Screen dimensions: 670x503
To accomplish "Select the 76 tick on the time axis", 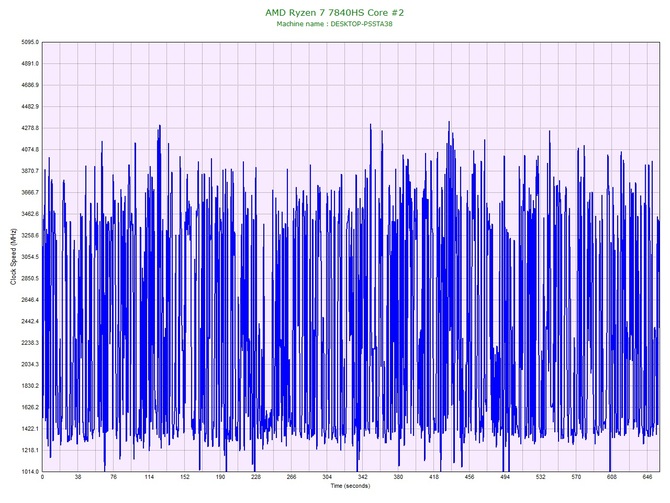I will 113,477.
